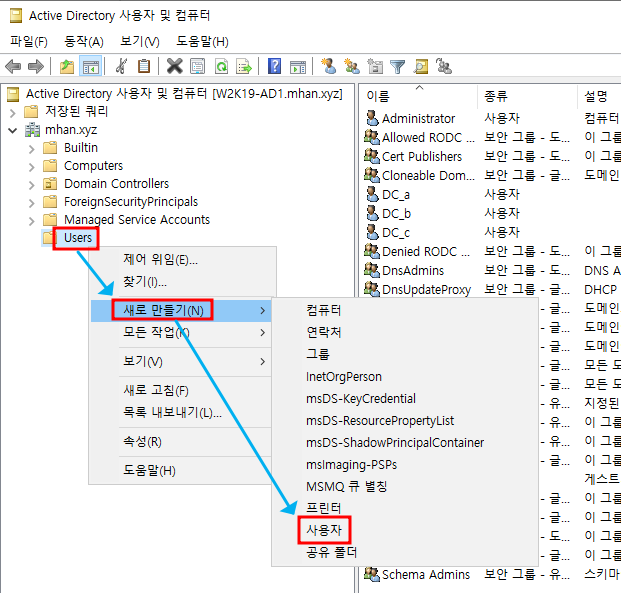
Task: Select 공유 폴더 in New submenu
Action: 405,552
